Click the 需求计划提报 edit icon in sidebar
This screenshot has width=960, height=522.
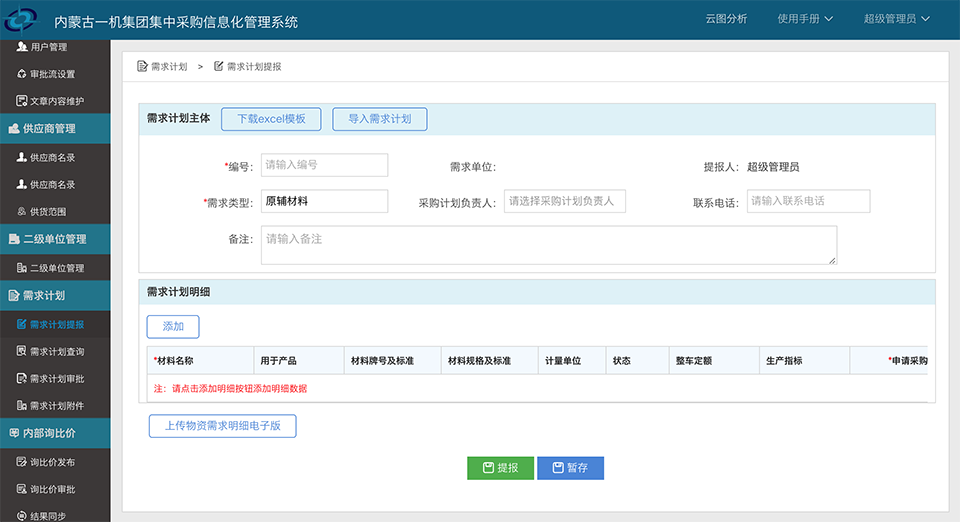coord(21,324)
